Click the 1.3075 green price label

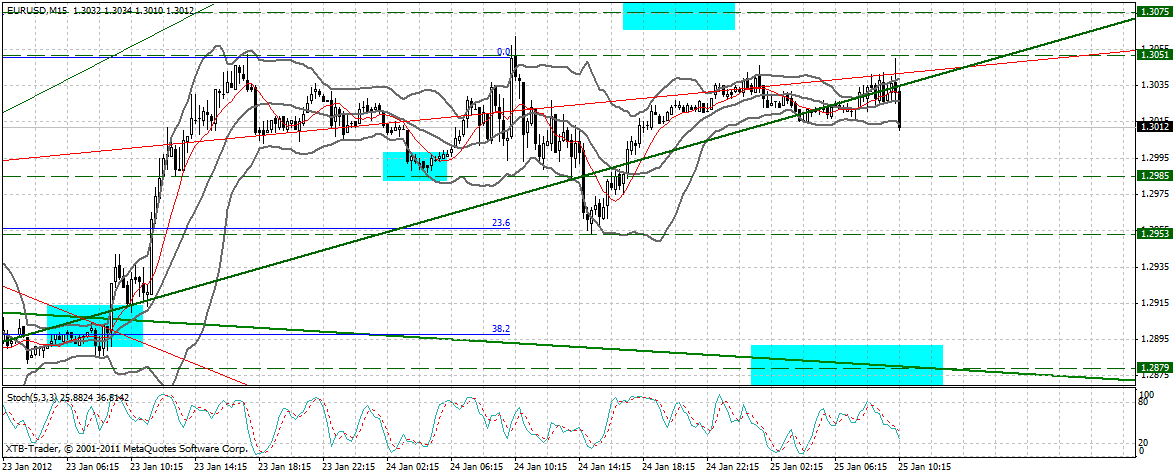pos(1154,13)
